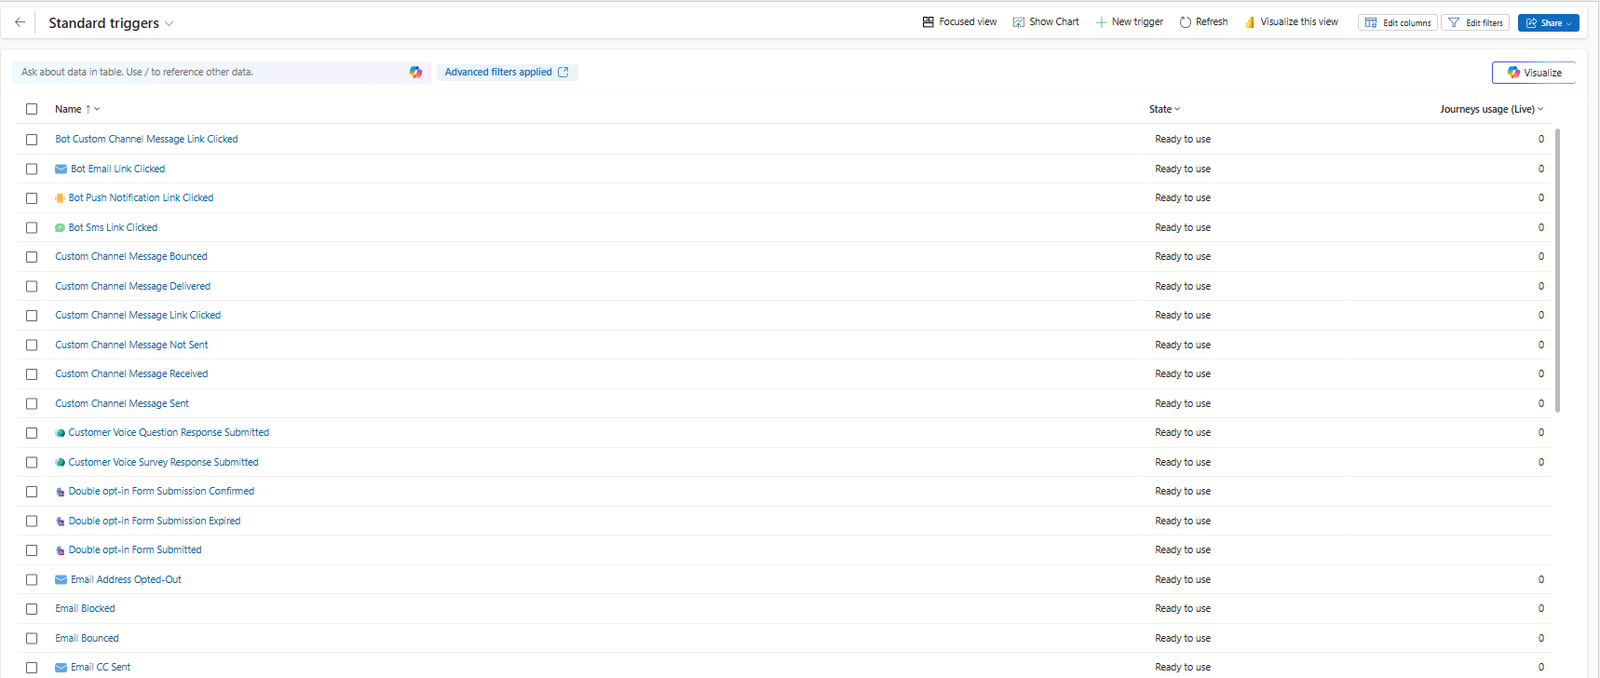Refresh the triggers list

pyautogui.click(x=1203, y=22)
